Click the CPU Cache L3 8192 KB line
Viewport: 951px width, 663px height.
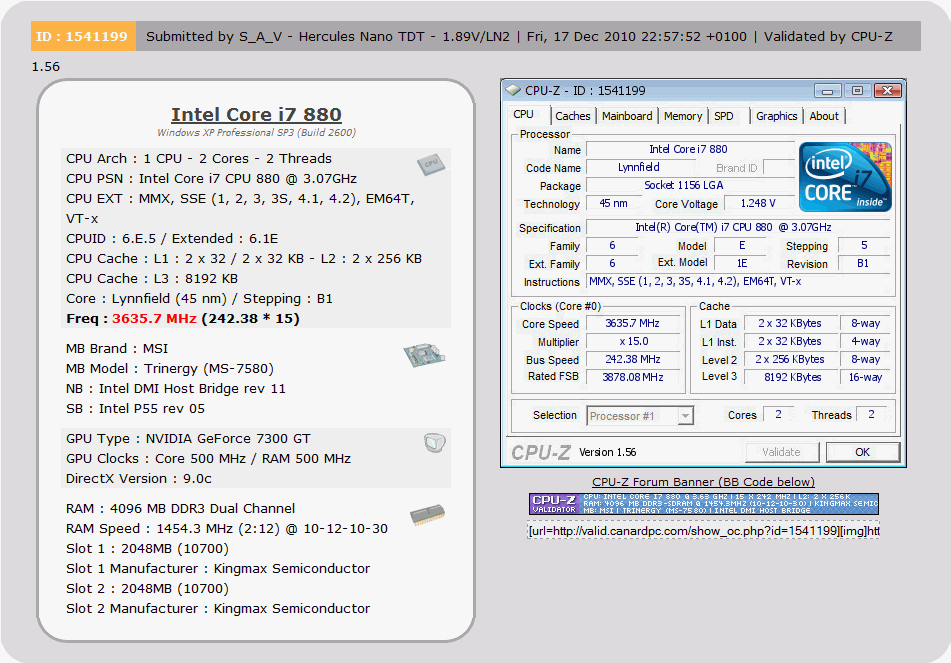(x=152, y=278)
